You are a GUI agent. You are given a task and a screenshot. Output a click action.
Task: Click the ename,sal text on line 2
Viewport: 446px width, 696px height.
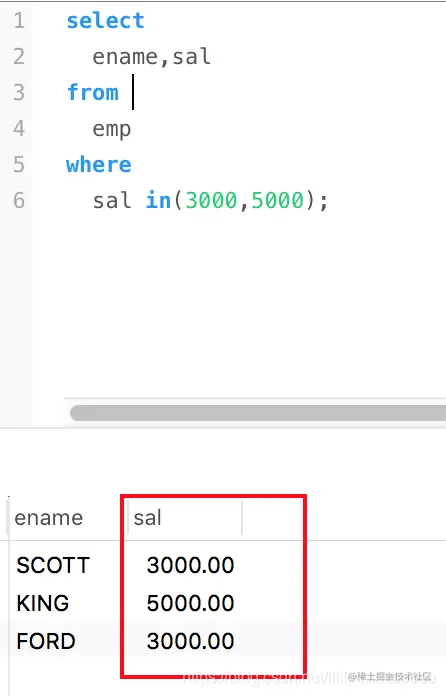pos(151,57)
